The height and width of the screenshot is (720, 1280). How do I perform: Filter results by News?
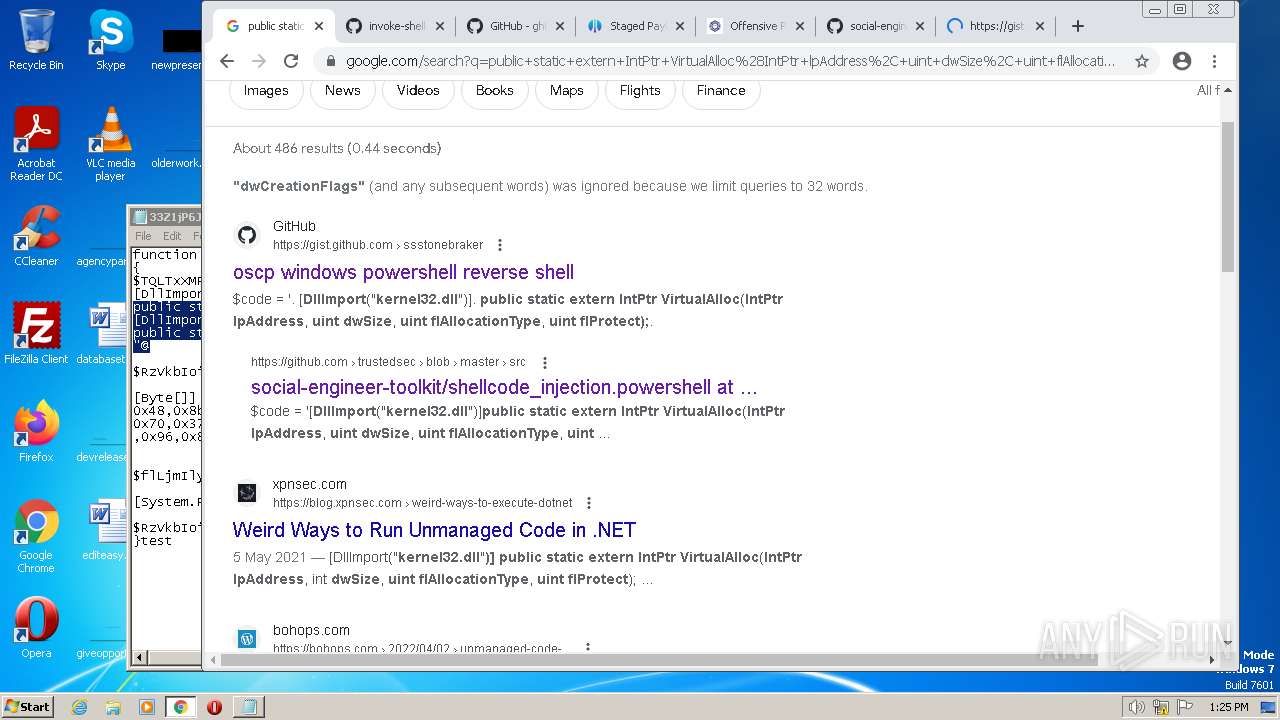(x=342, y=90)
